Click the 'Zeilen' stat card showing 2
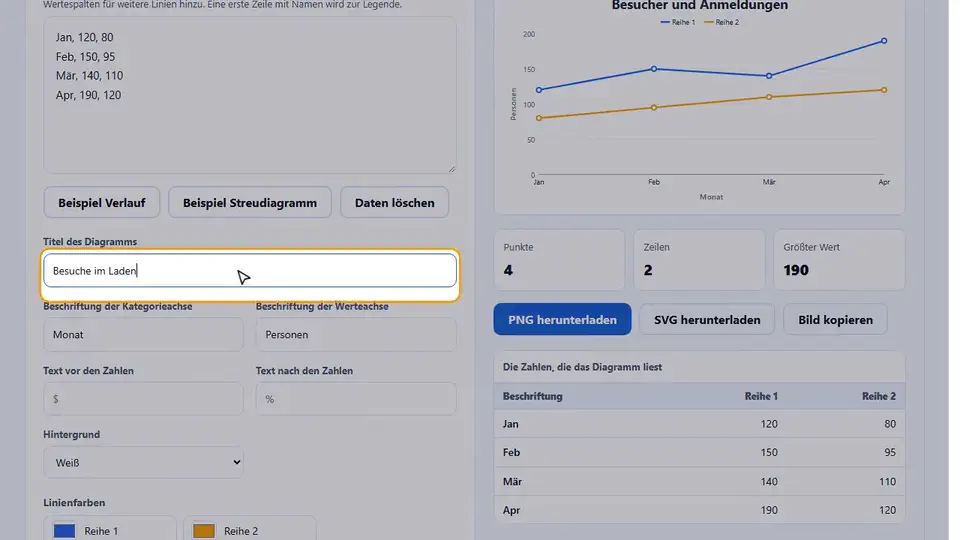This screenshot has width=960, height=540. [699, 260]
